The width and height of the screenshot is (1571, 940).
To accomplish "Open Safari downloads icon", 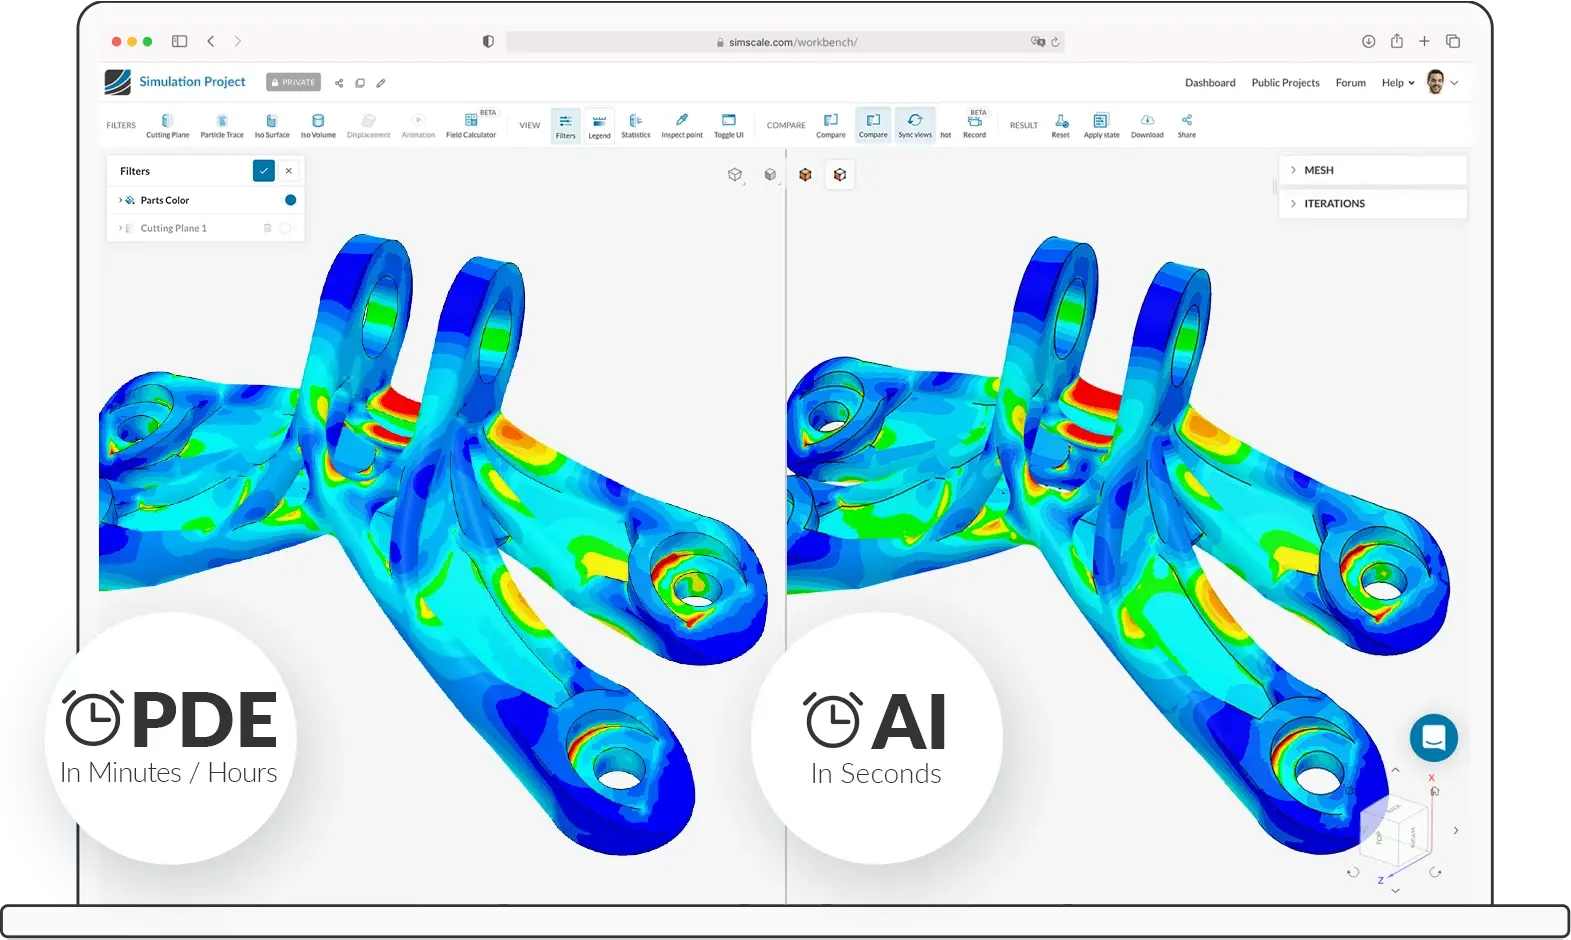I will [1368, 41].
